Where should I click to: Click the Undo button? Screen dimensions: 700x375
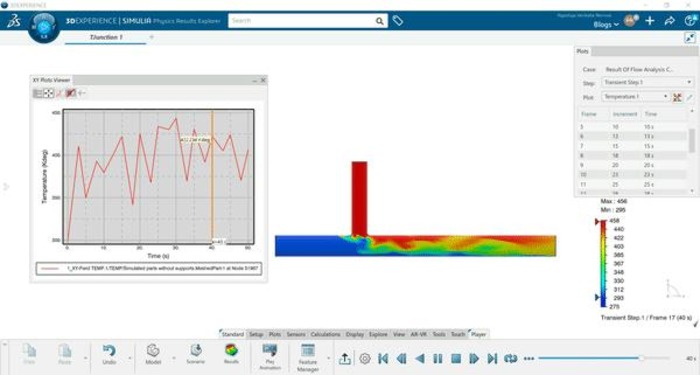[109, 354]
